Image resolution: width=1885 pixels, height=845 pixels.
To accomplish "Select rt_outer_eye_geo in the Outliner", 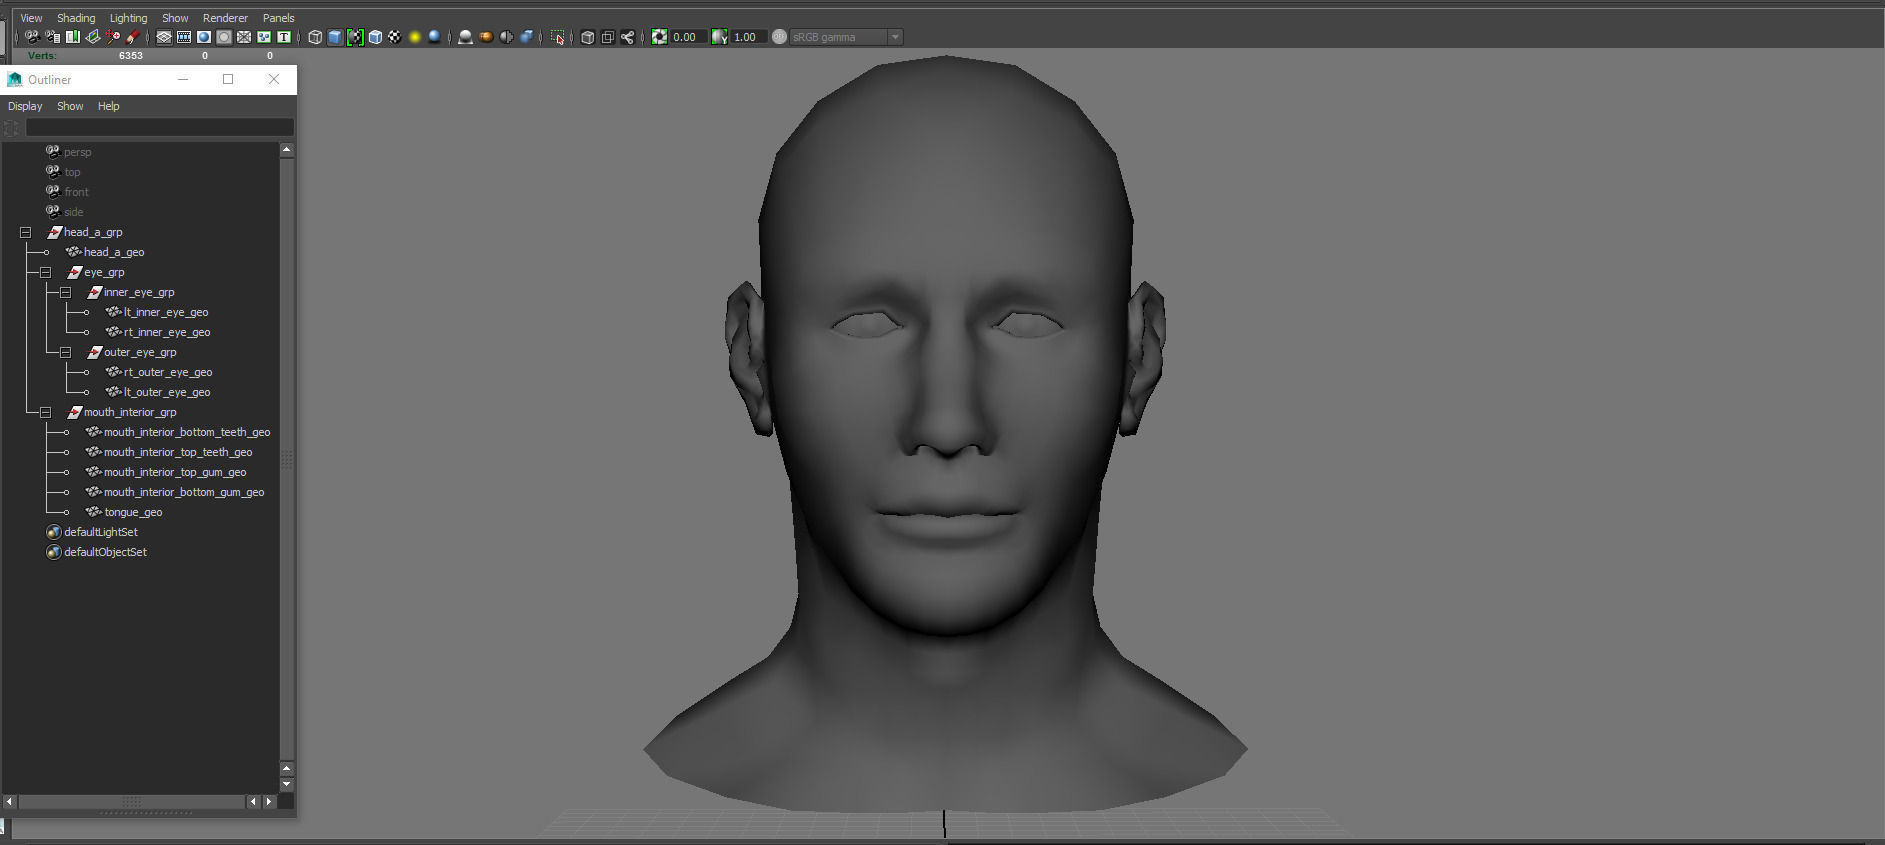I will tap(168, 372).
